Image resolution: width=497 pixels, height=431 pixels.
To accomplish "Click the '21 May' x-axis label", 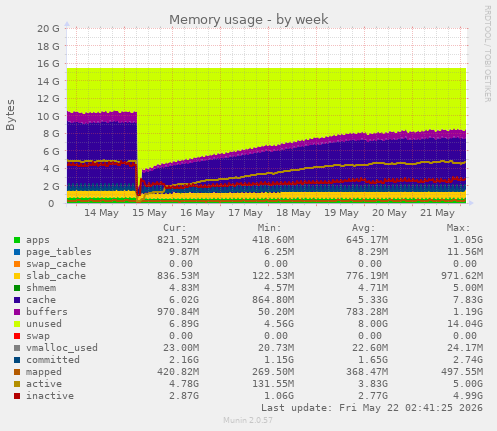I will point(437,213).
